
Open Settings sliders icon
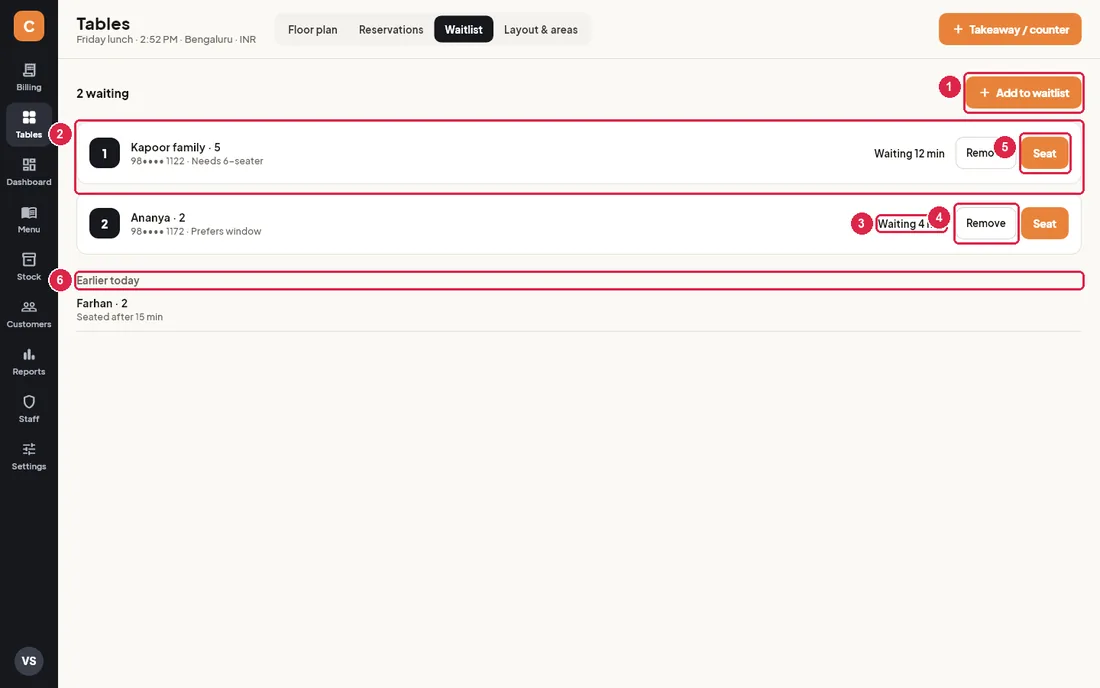tap(29, 449)
